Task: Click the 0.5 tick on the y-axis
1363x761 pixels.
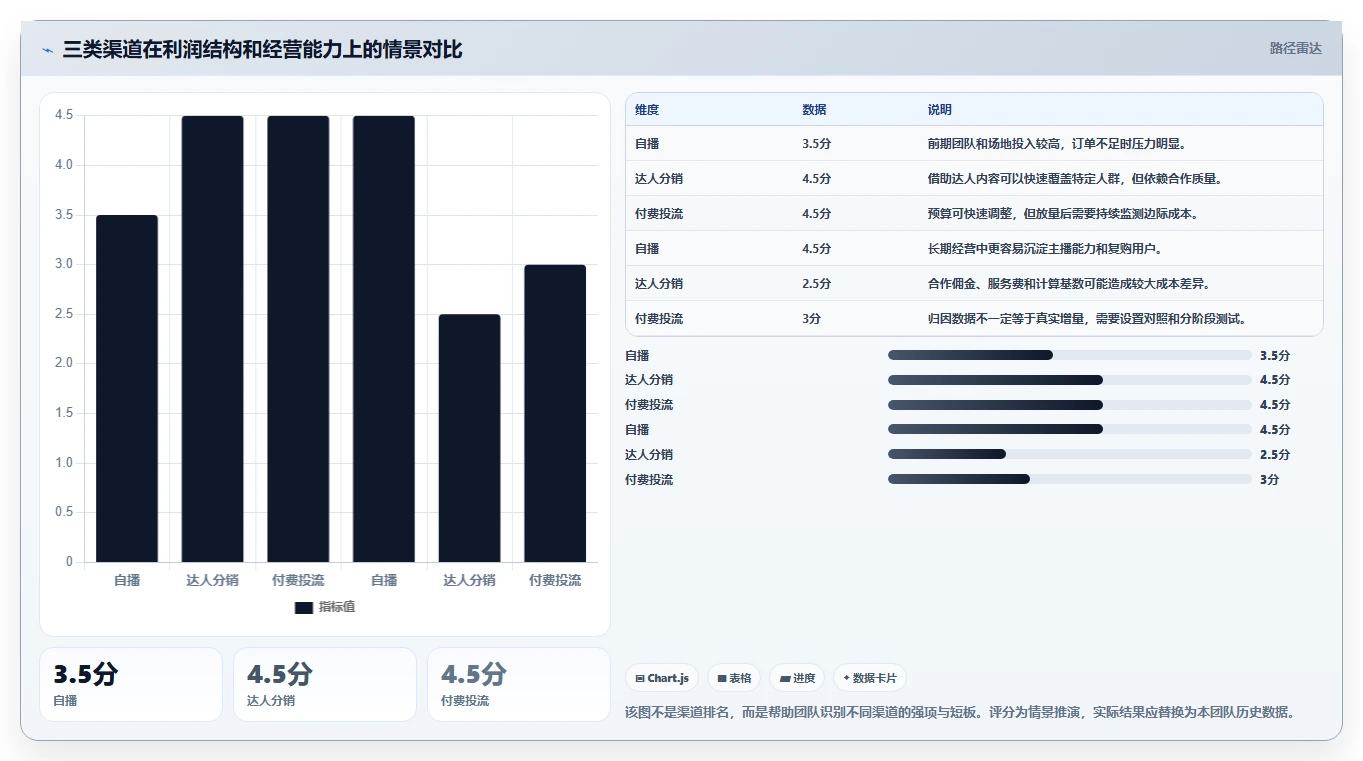Action: (64, 512)
